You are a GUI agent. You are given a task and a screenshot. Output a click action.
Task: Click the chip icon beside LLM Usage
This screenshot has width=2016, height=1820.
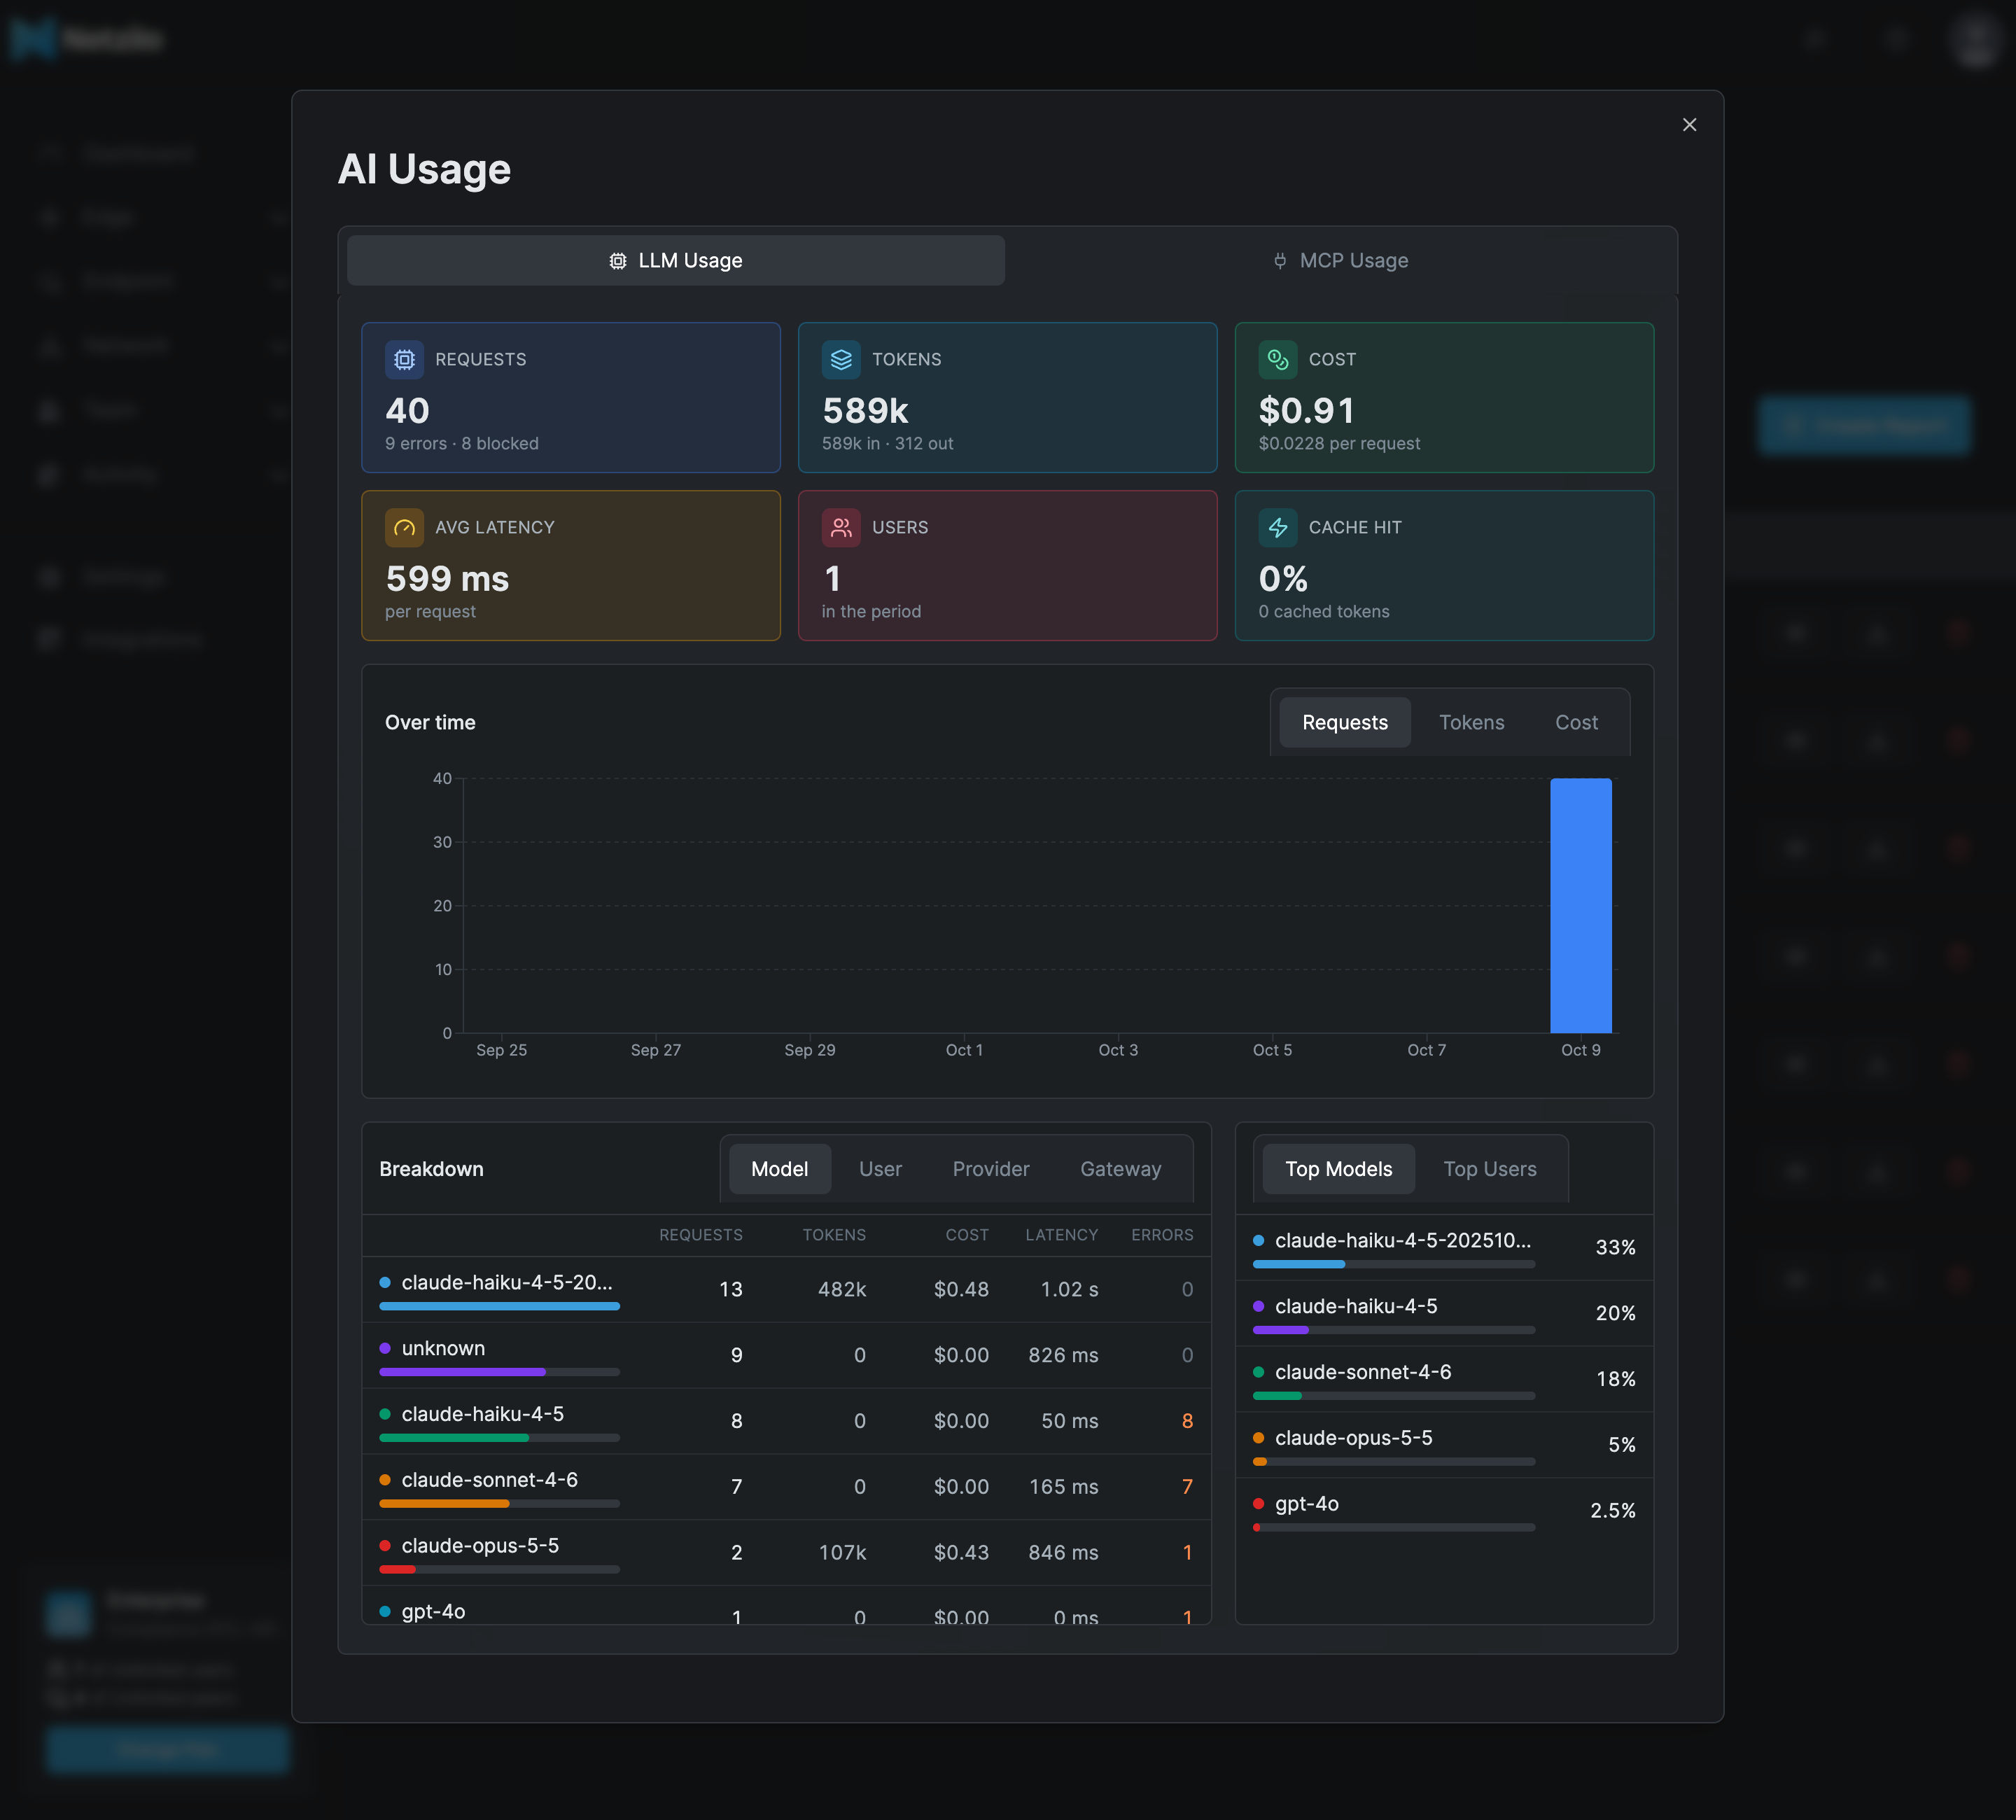click(618, 261)
